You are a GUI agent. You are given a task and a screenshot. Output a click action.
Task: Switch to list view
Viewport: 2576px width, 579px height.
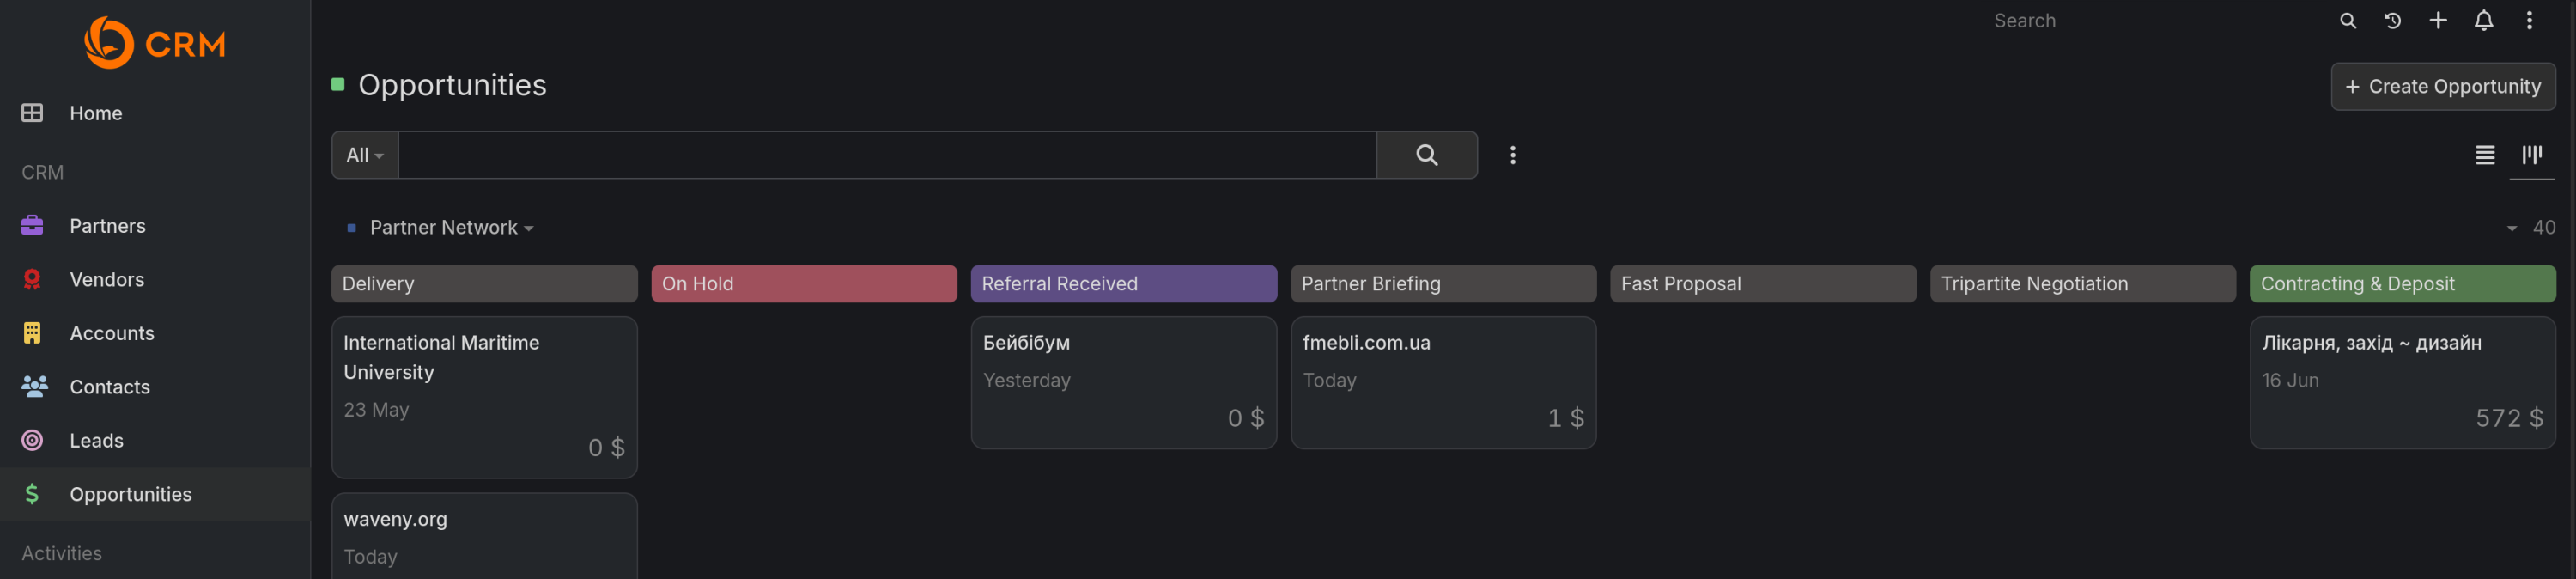click(2484, 155)
